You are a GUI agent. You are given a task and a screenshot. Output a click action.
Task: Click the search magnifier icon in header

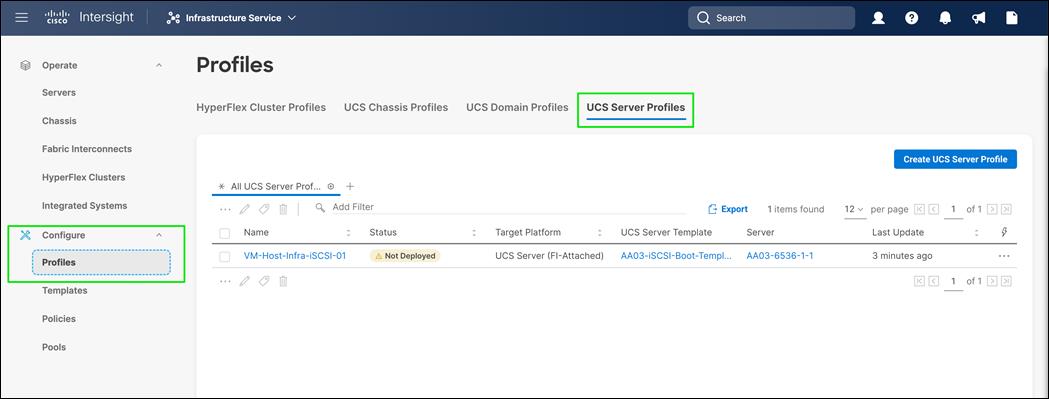[703, 18]
